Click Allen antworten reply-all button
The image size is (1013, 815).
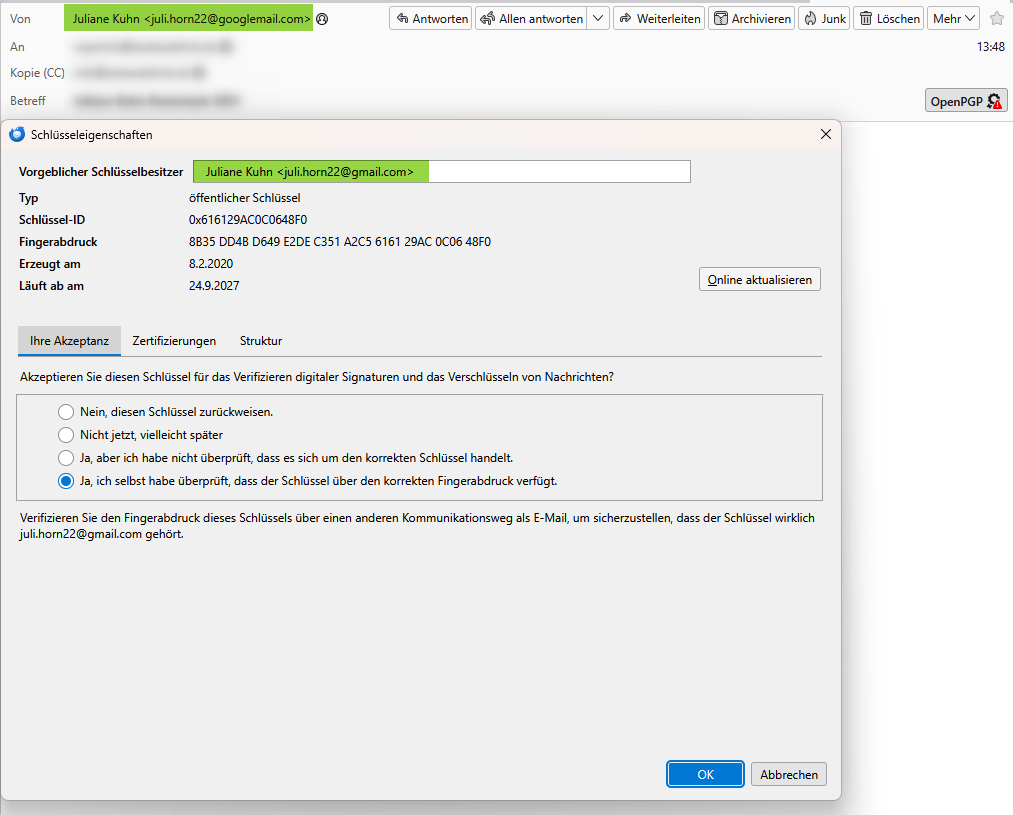click(x=532, y=19)
